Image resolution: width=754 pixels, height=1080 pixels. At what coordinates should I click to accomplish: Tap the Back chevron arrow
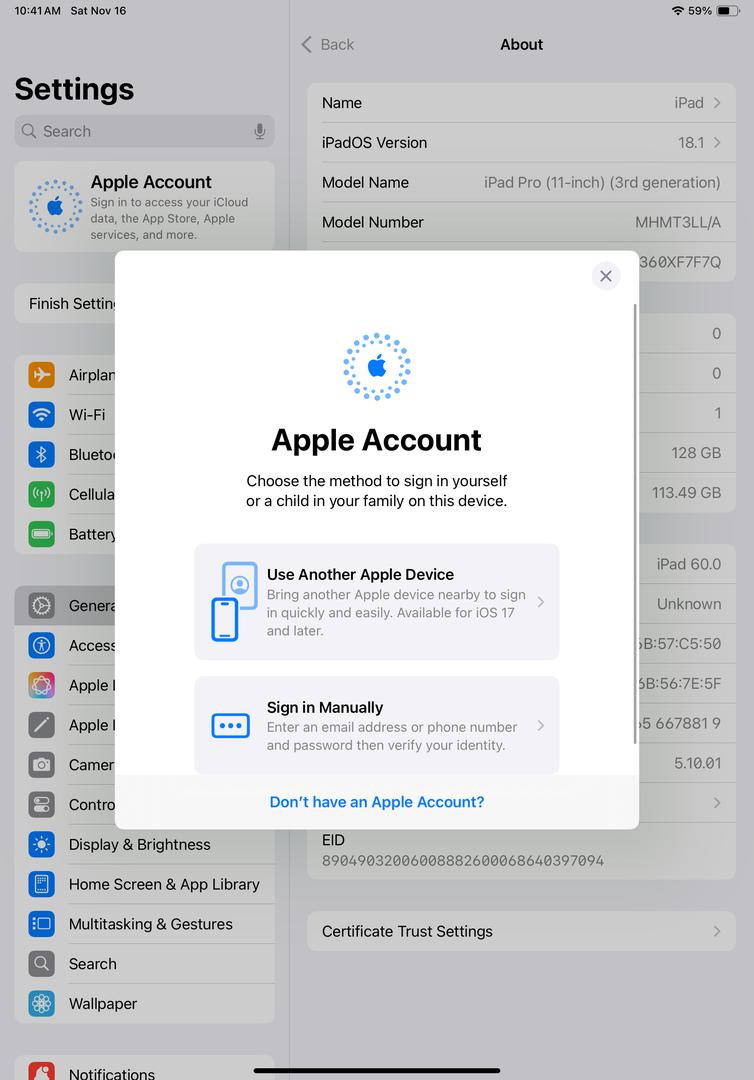[306, 45]
